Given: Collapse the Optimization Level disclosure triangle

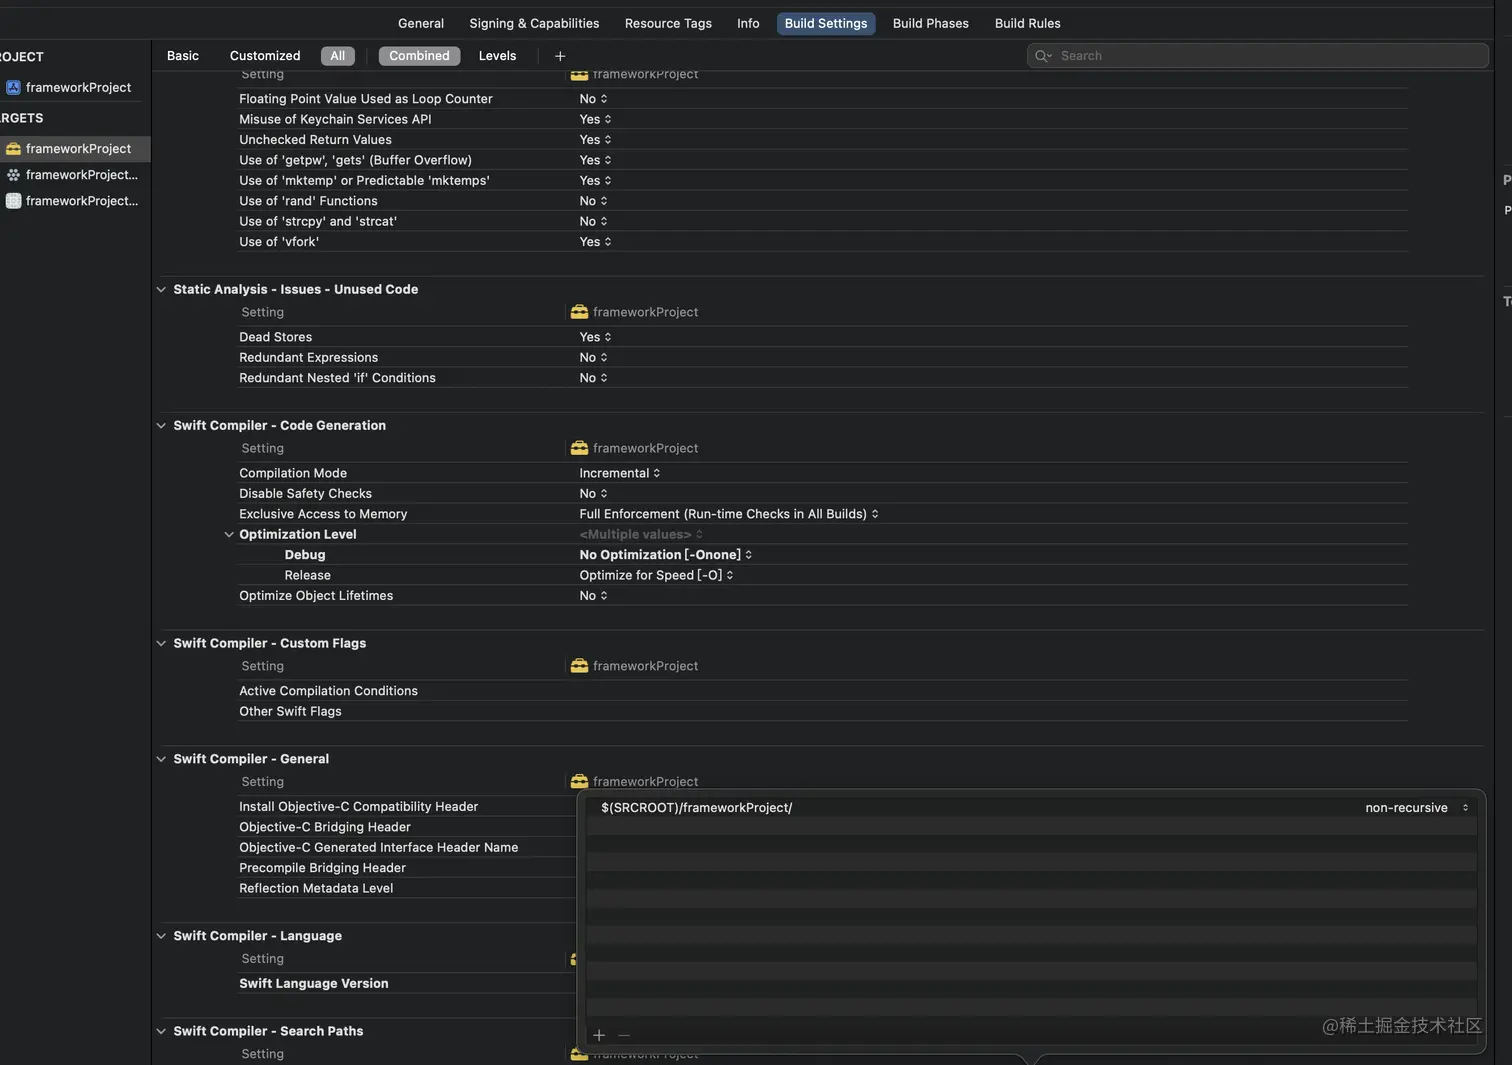Looking at the screenshot, I should pos(229,535).
